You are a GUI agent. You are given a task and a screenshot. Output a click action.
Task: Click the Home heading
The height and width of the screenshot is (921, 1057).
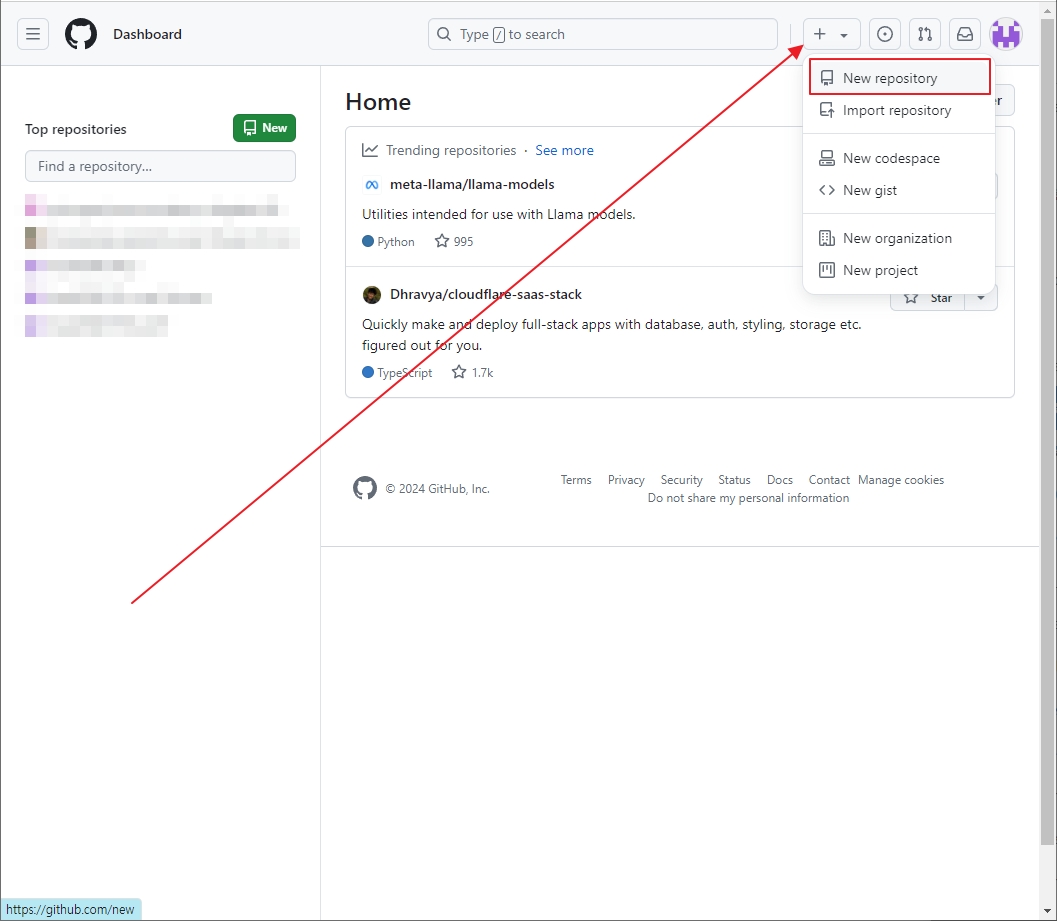coord(378,102)
